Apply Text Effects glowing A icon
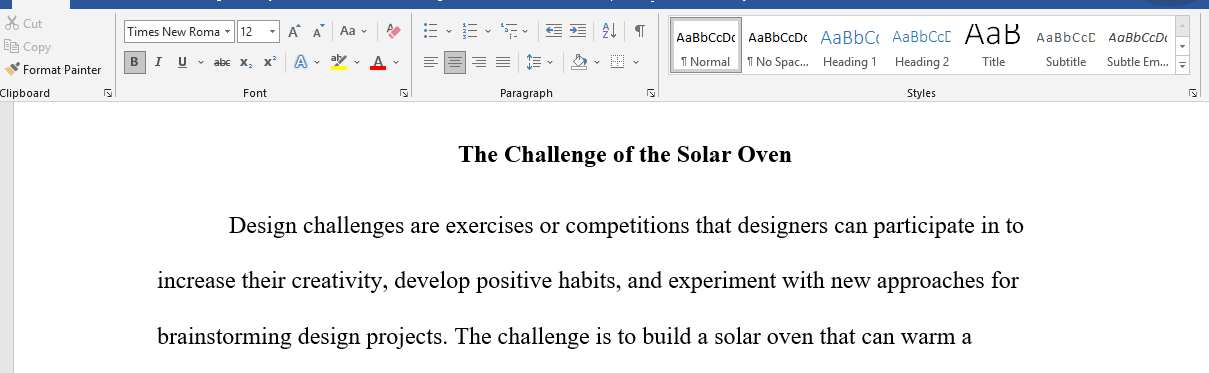Viewport: 1209px width, 373px height. click(300, 62)
